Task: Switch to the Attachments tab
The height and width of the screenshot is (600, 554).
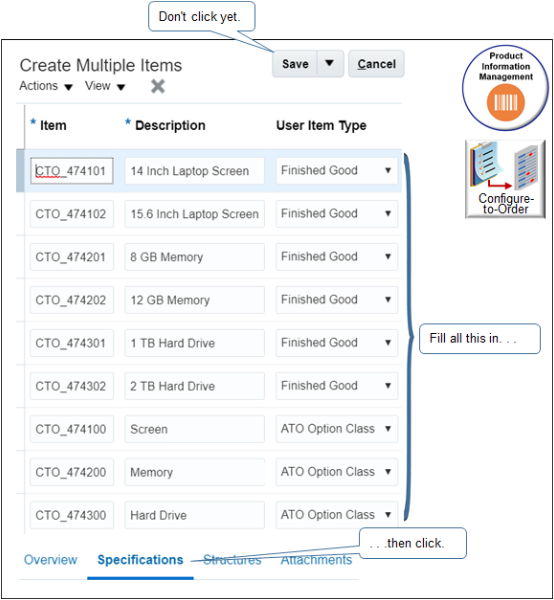Action: [316, 560]
